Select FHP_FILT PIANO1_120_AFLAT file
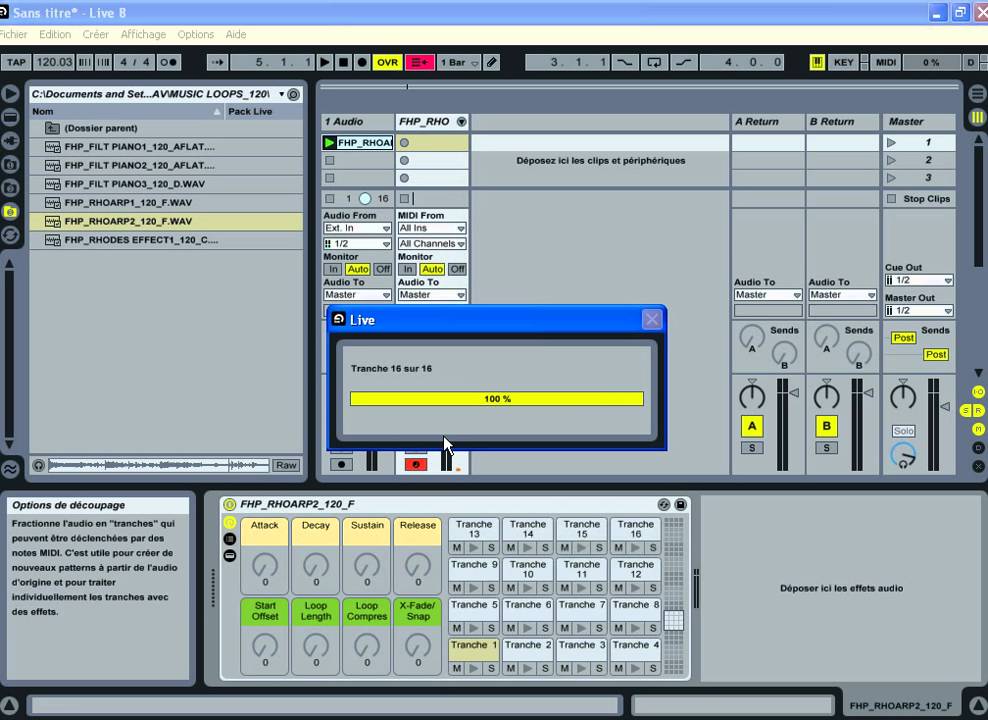988x720 pixels. coord(166,147)
